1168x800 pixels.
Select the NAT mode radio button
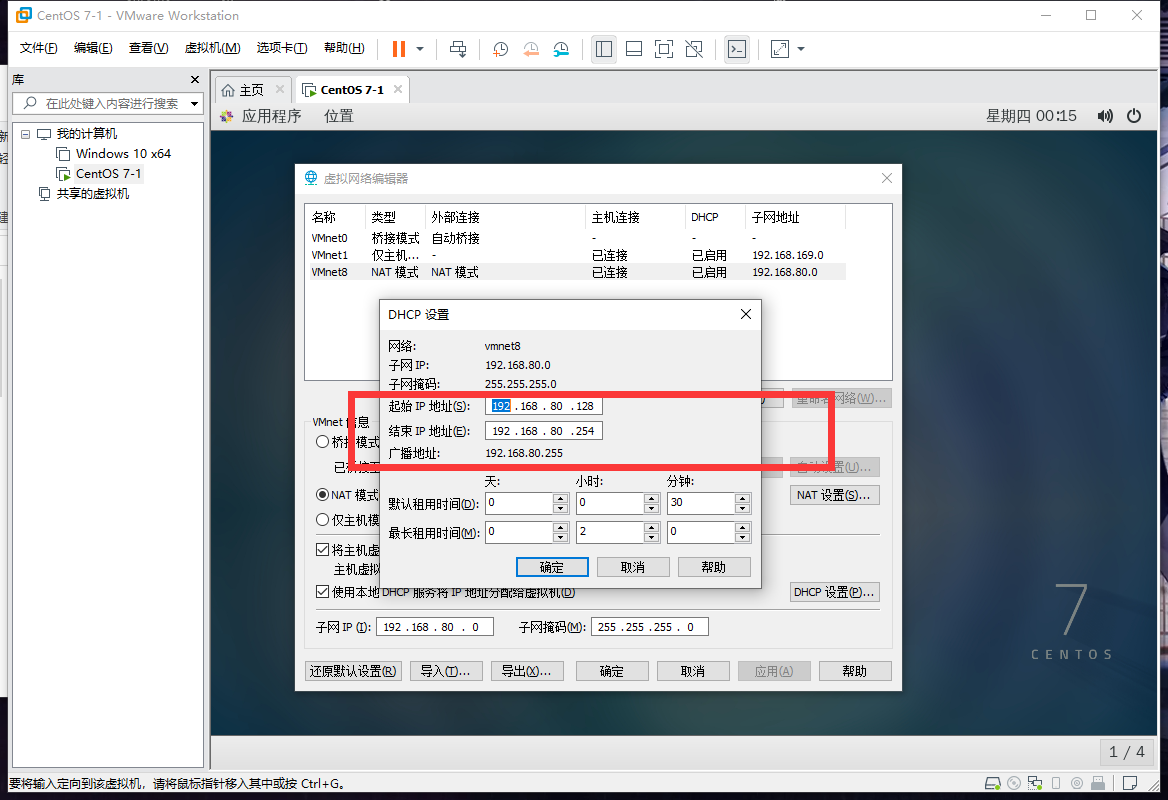click(x=323, y=495)
